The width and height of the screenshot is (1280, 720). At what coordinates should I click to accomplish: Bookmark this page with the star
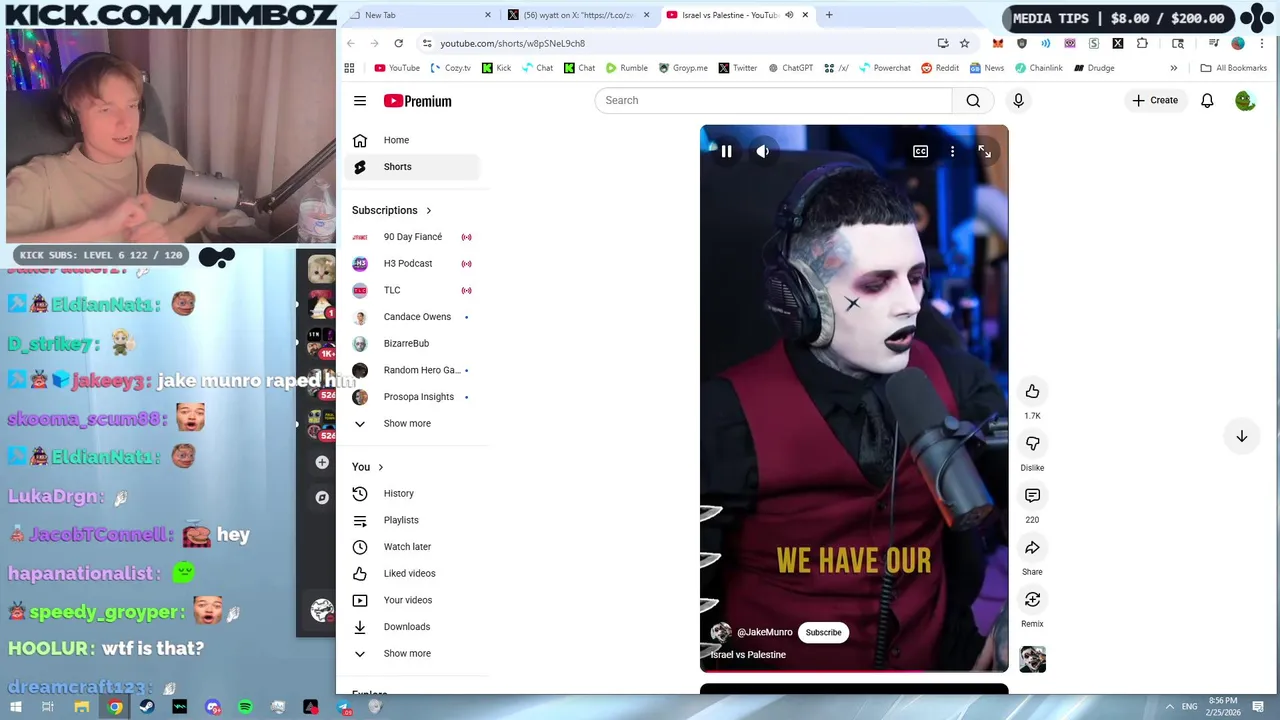point(964,43)
